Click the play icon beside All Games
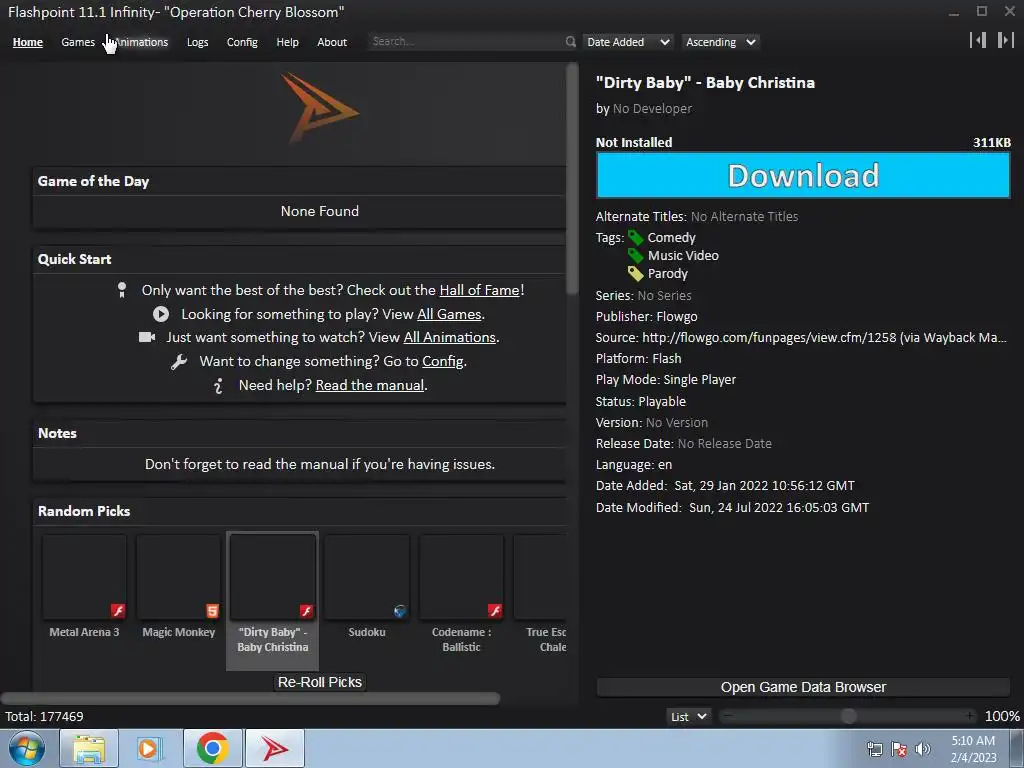This screenshot has height=768, width=1024. point(161,314)
